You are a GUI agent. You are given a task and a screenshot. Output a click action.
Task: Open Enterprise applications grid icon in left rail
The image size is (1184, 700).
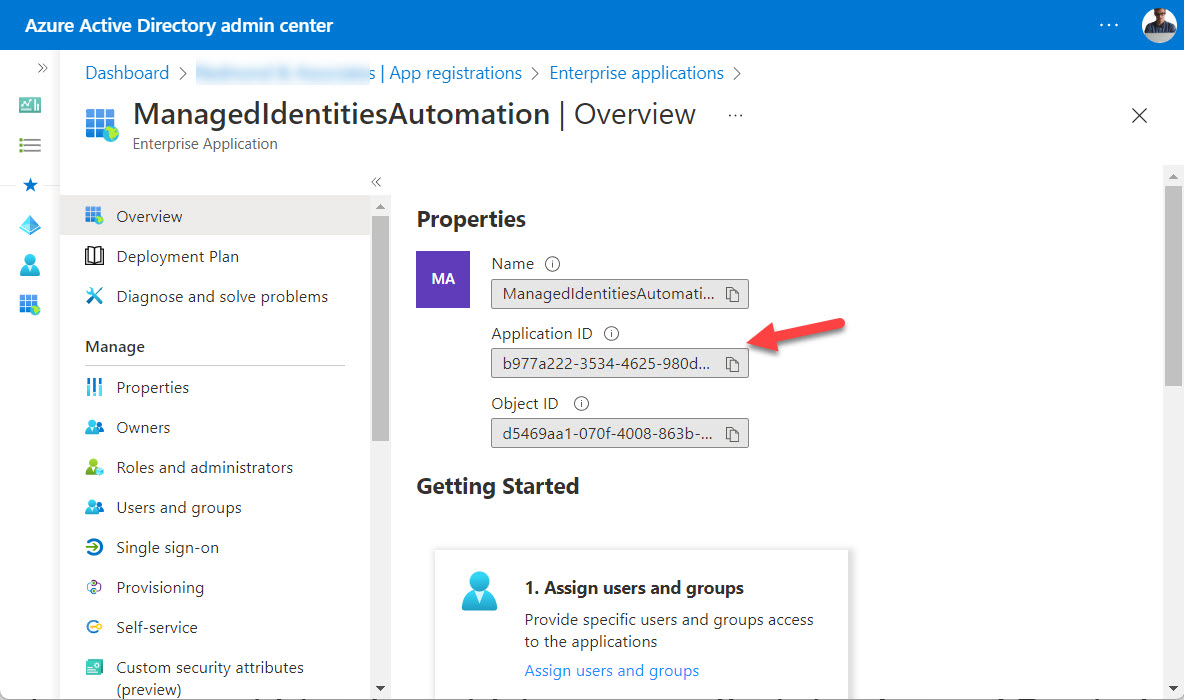(30, 304)
